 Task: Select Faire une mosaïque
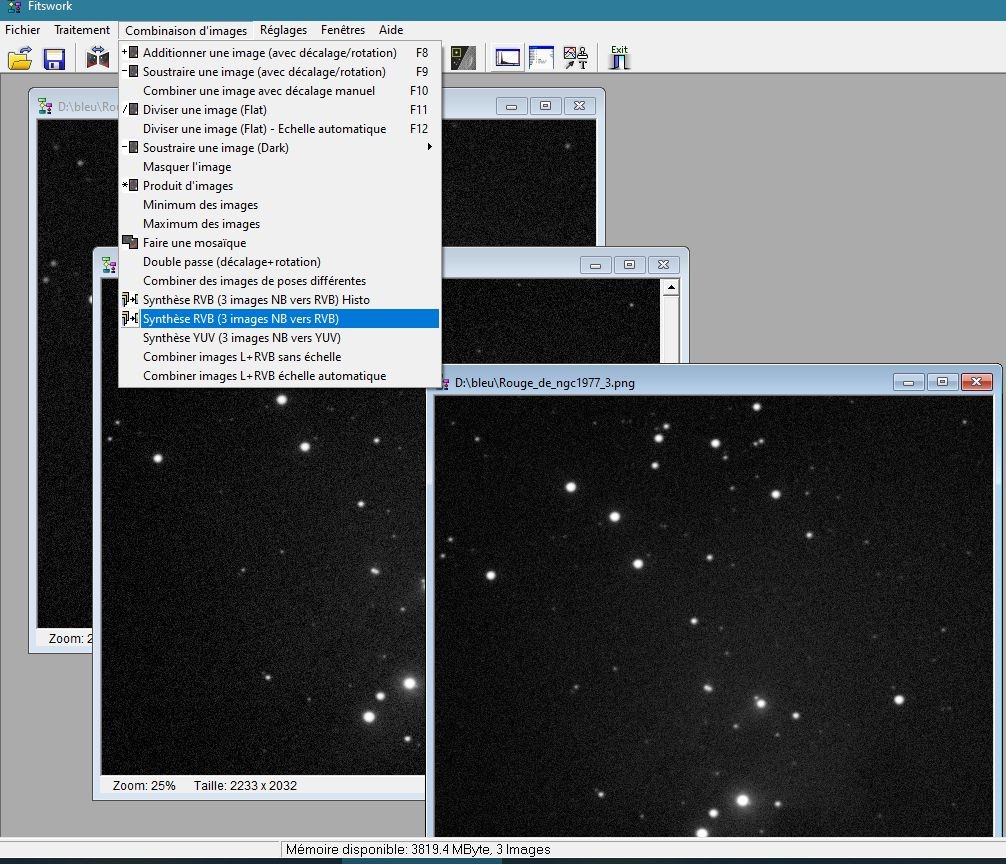280,242
